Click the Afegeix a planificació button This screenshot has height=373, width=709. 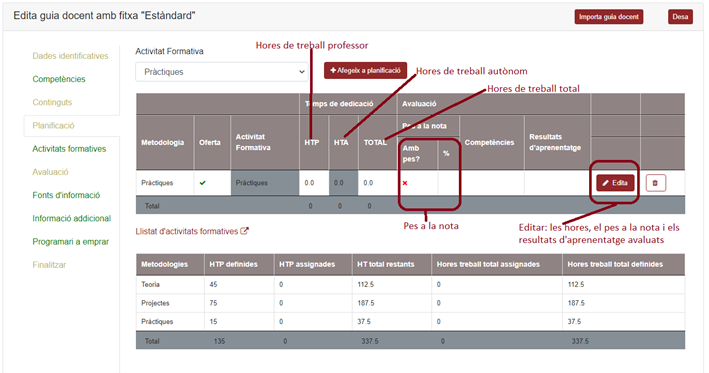[365, 71]
